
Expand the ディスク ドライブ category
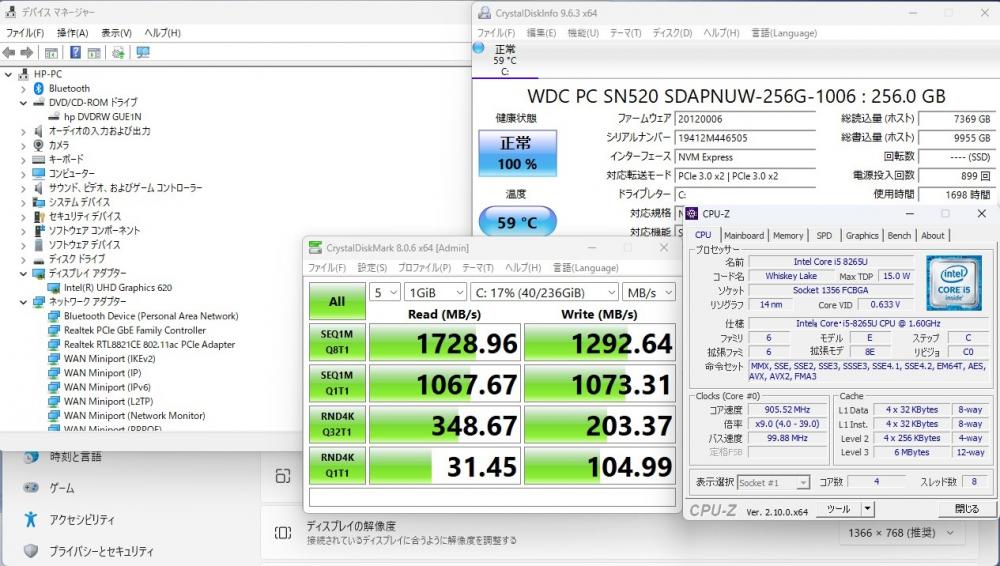(x=24, y=259)
